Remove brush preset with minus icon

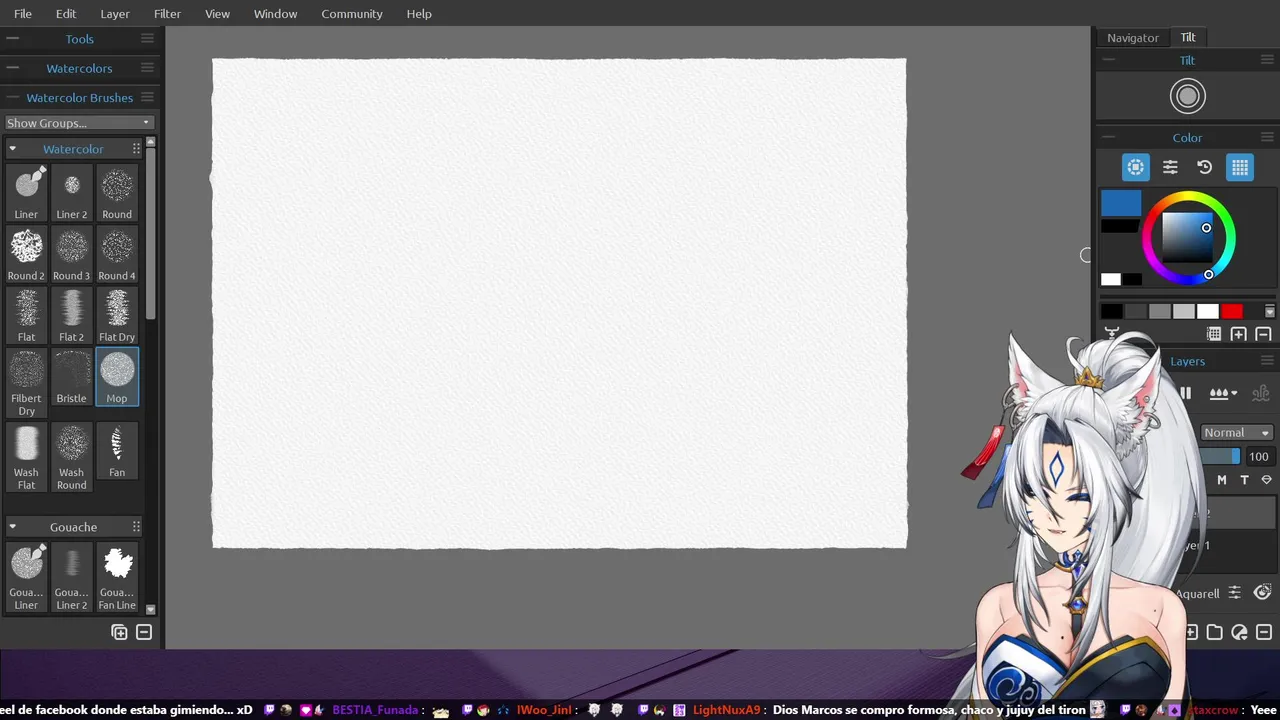coord(144,632)
